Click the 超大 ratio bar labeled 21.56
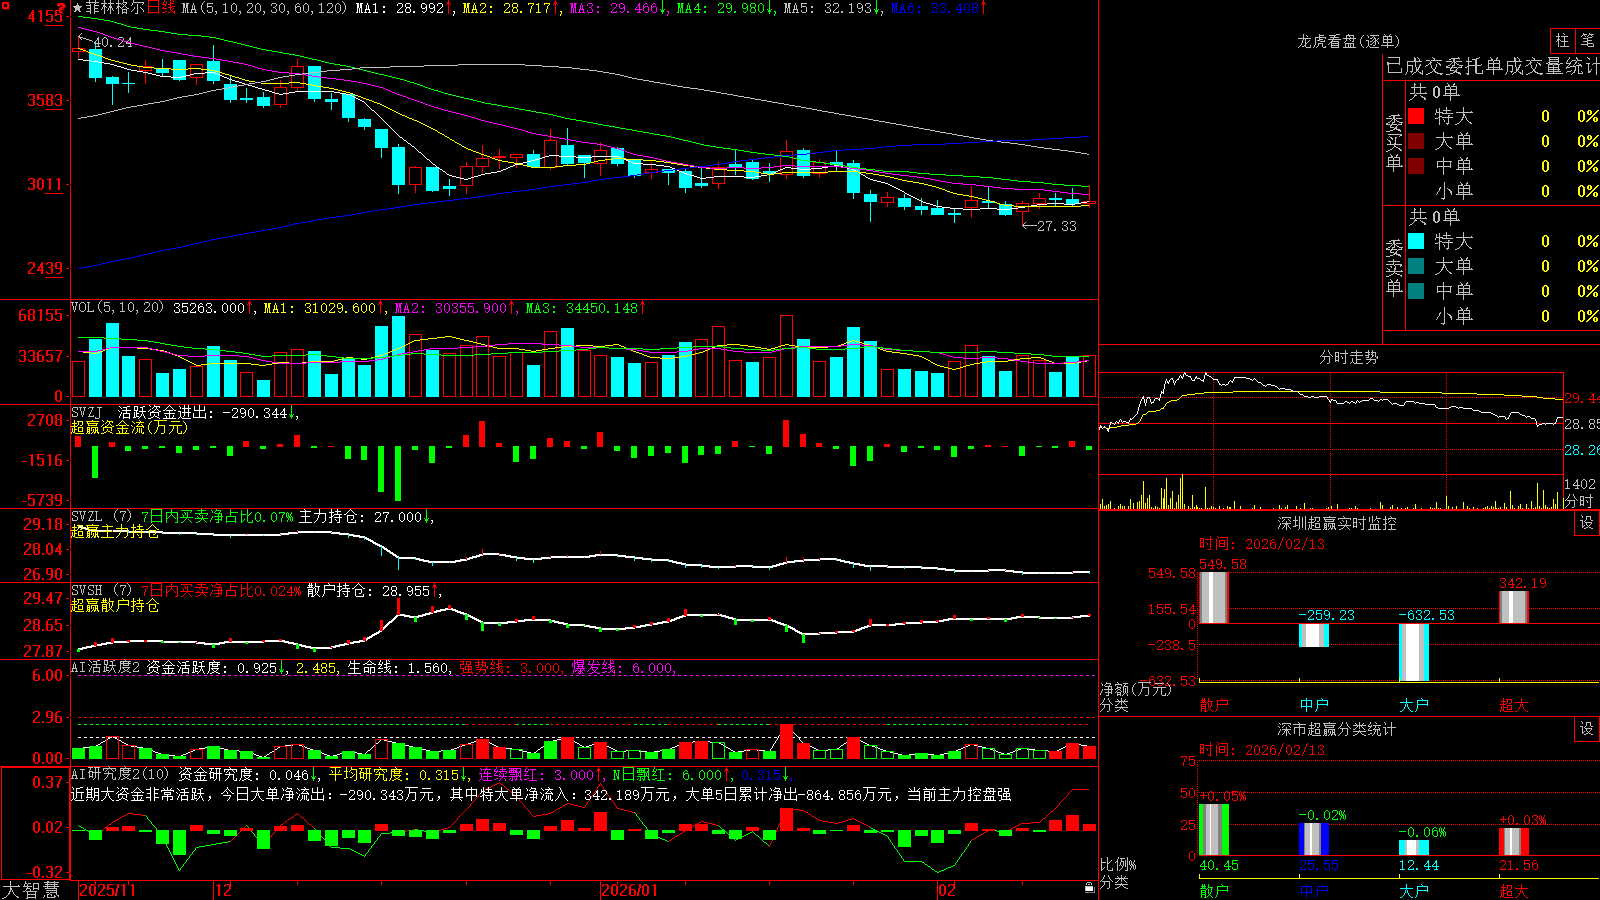This screenshot has height=900, width=1600. 1513,842
